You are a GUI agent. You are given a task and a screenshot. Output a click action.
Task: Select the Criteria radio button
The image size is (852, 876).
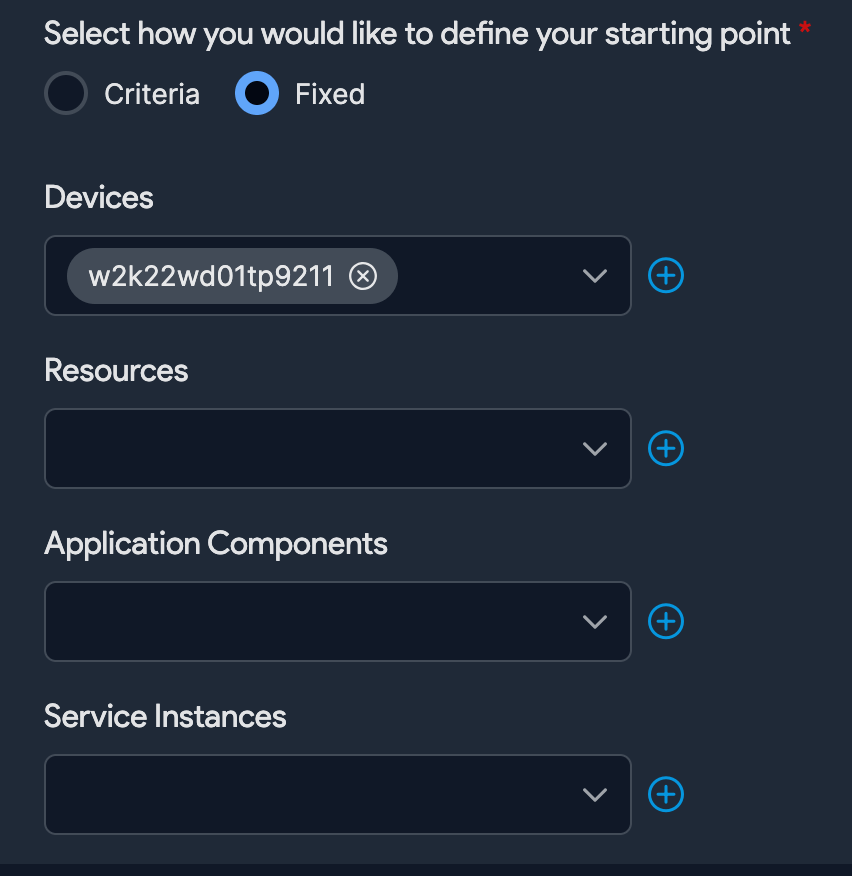pos(67,94)
